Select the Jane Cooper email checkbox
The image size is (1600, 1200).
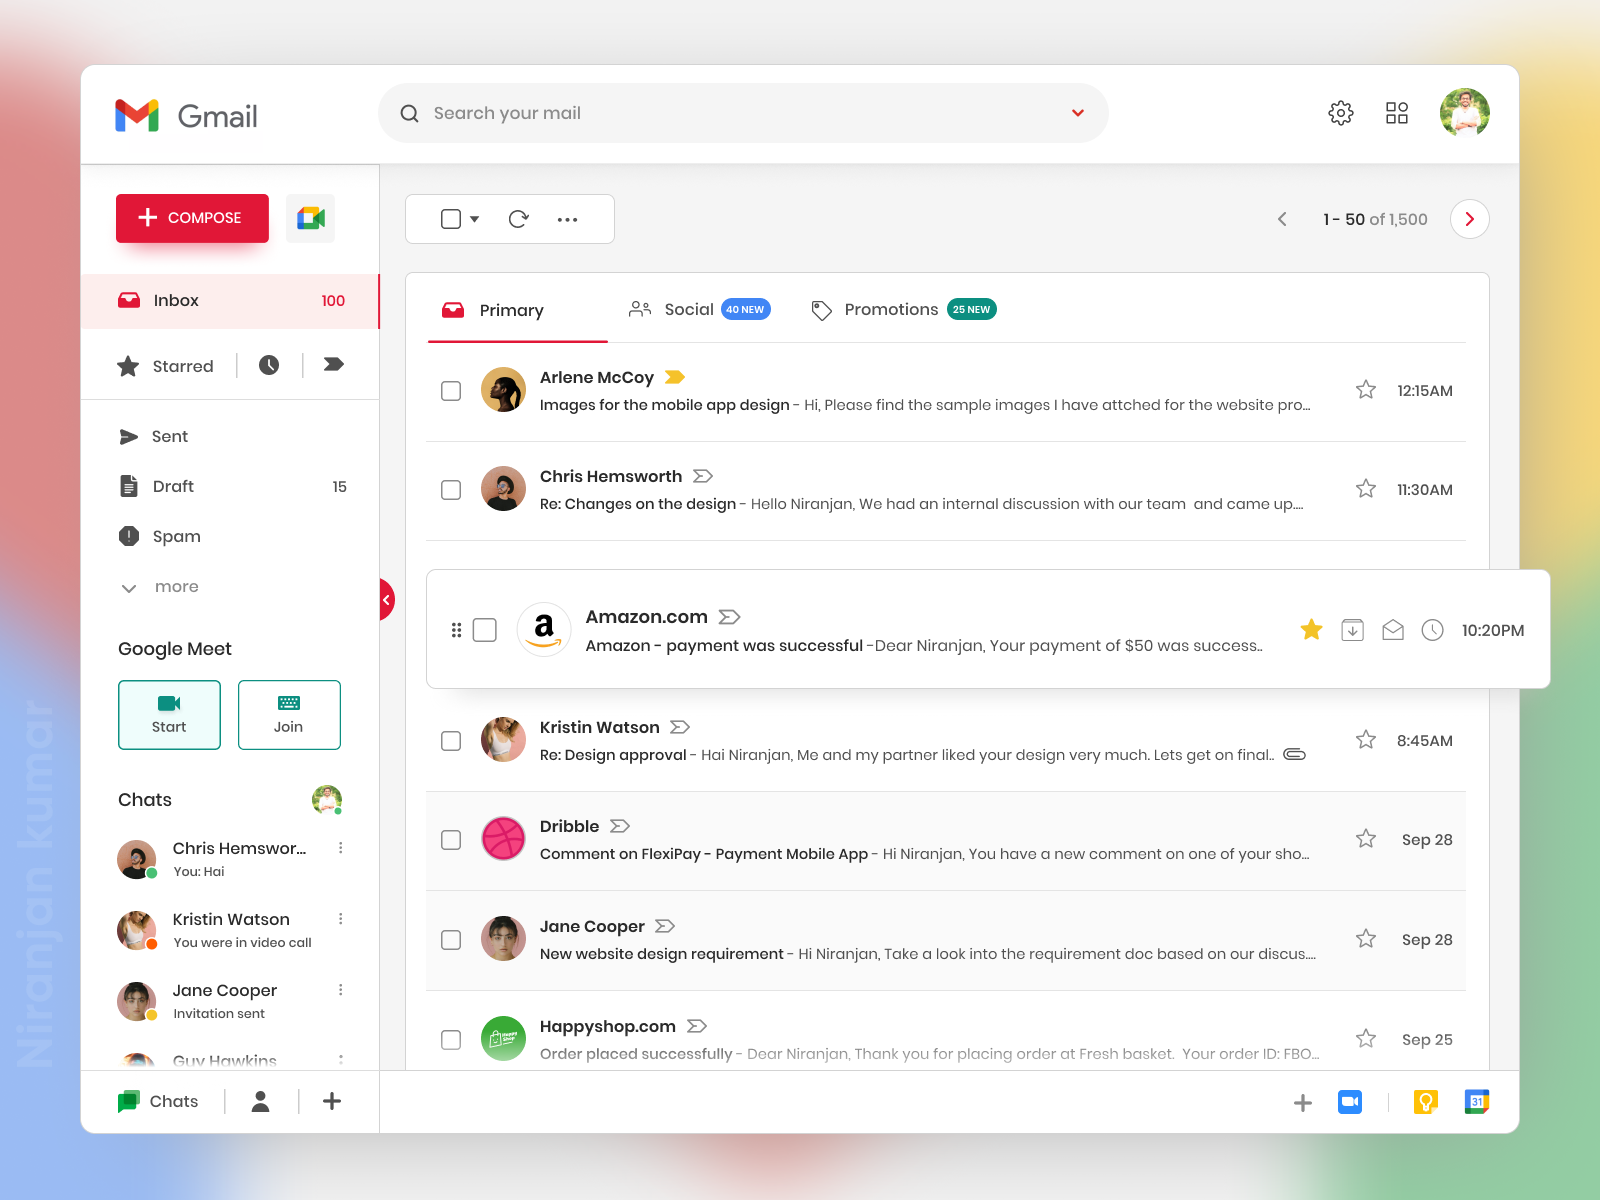[451, 940]
